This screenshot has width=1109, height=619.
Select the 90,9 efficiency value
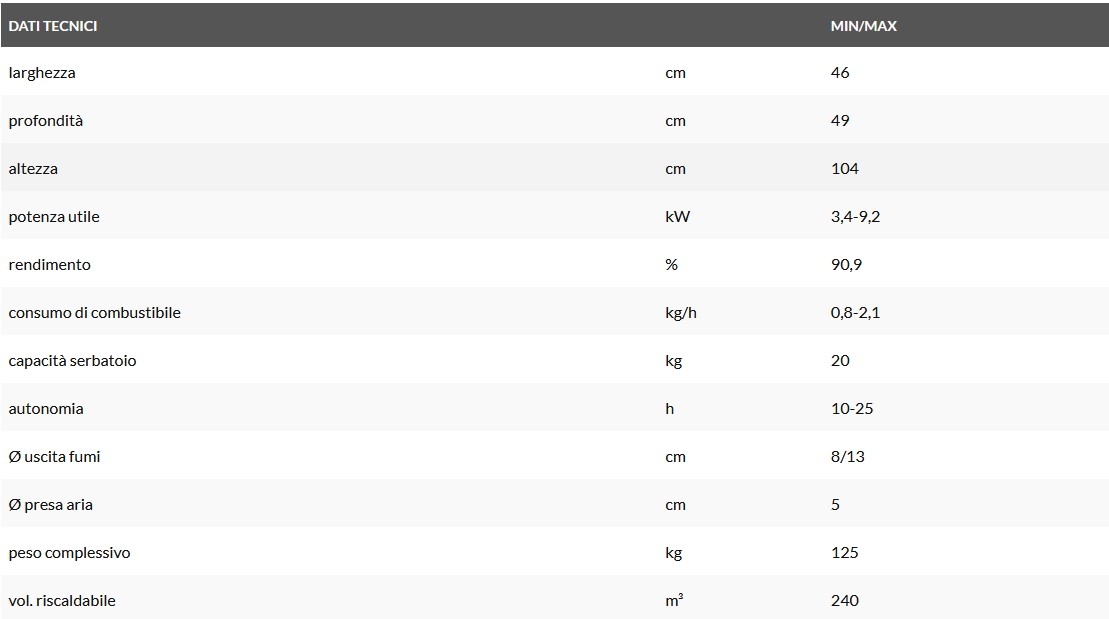click(x=845, y=265)
